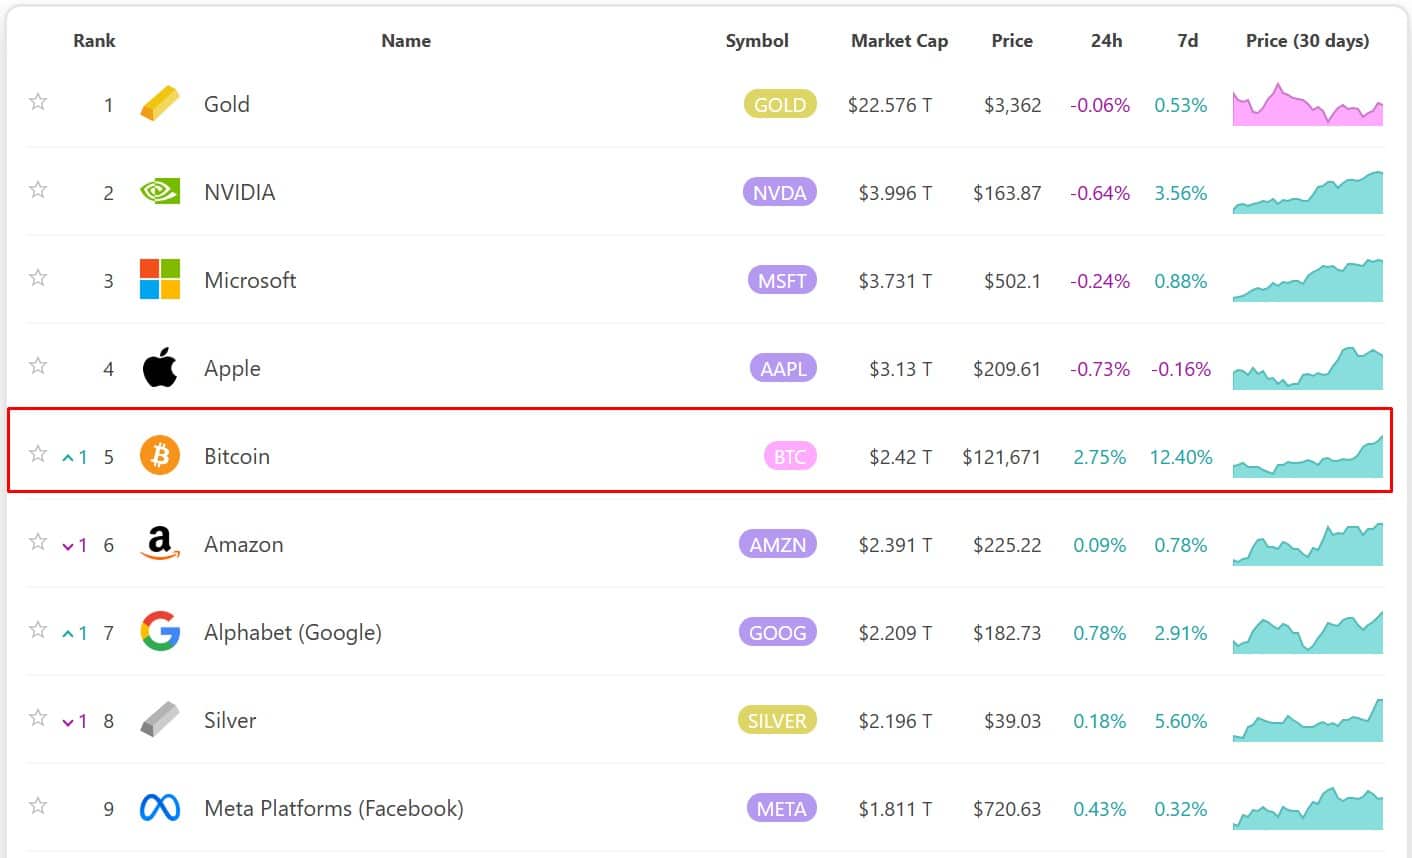Click the META symbol badge

tap(781, 808)
